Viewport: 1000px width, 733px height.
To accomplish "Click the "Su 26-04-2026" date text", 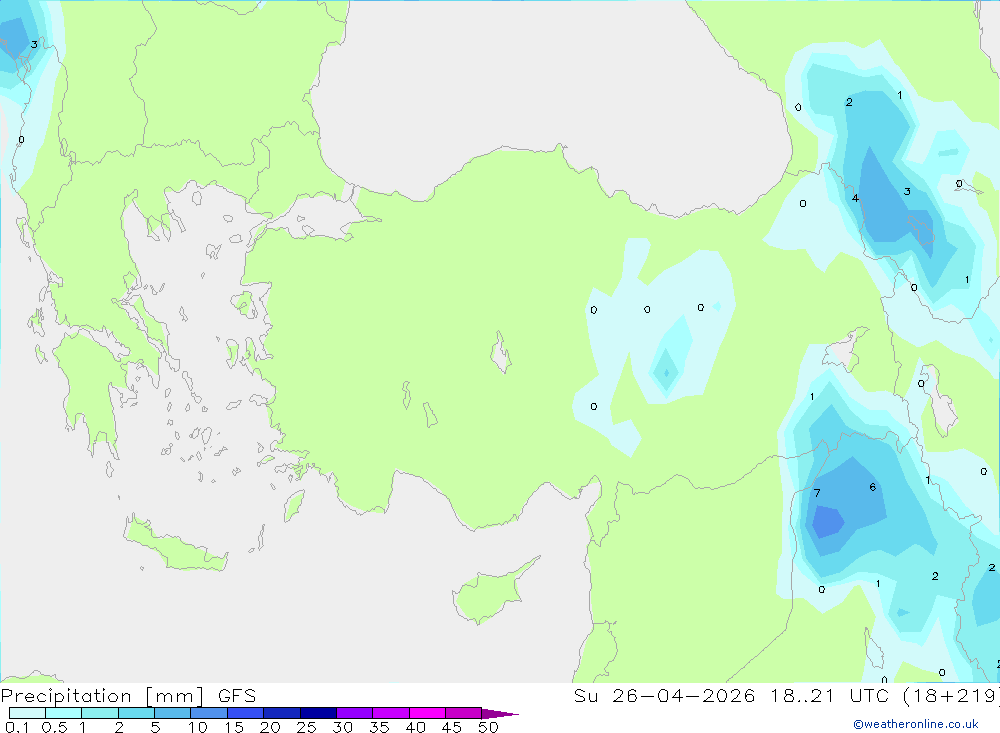I will [665, 696].
